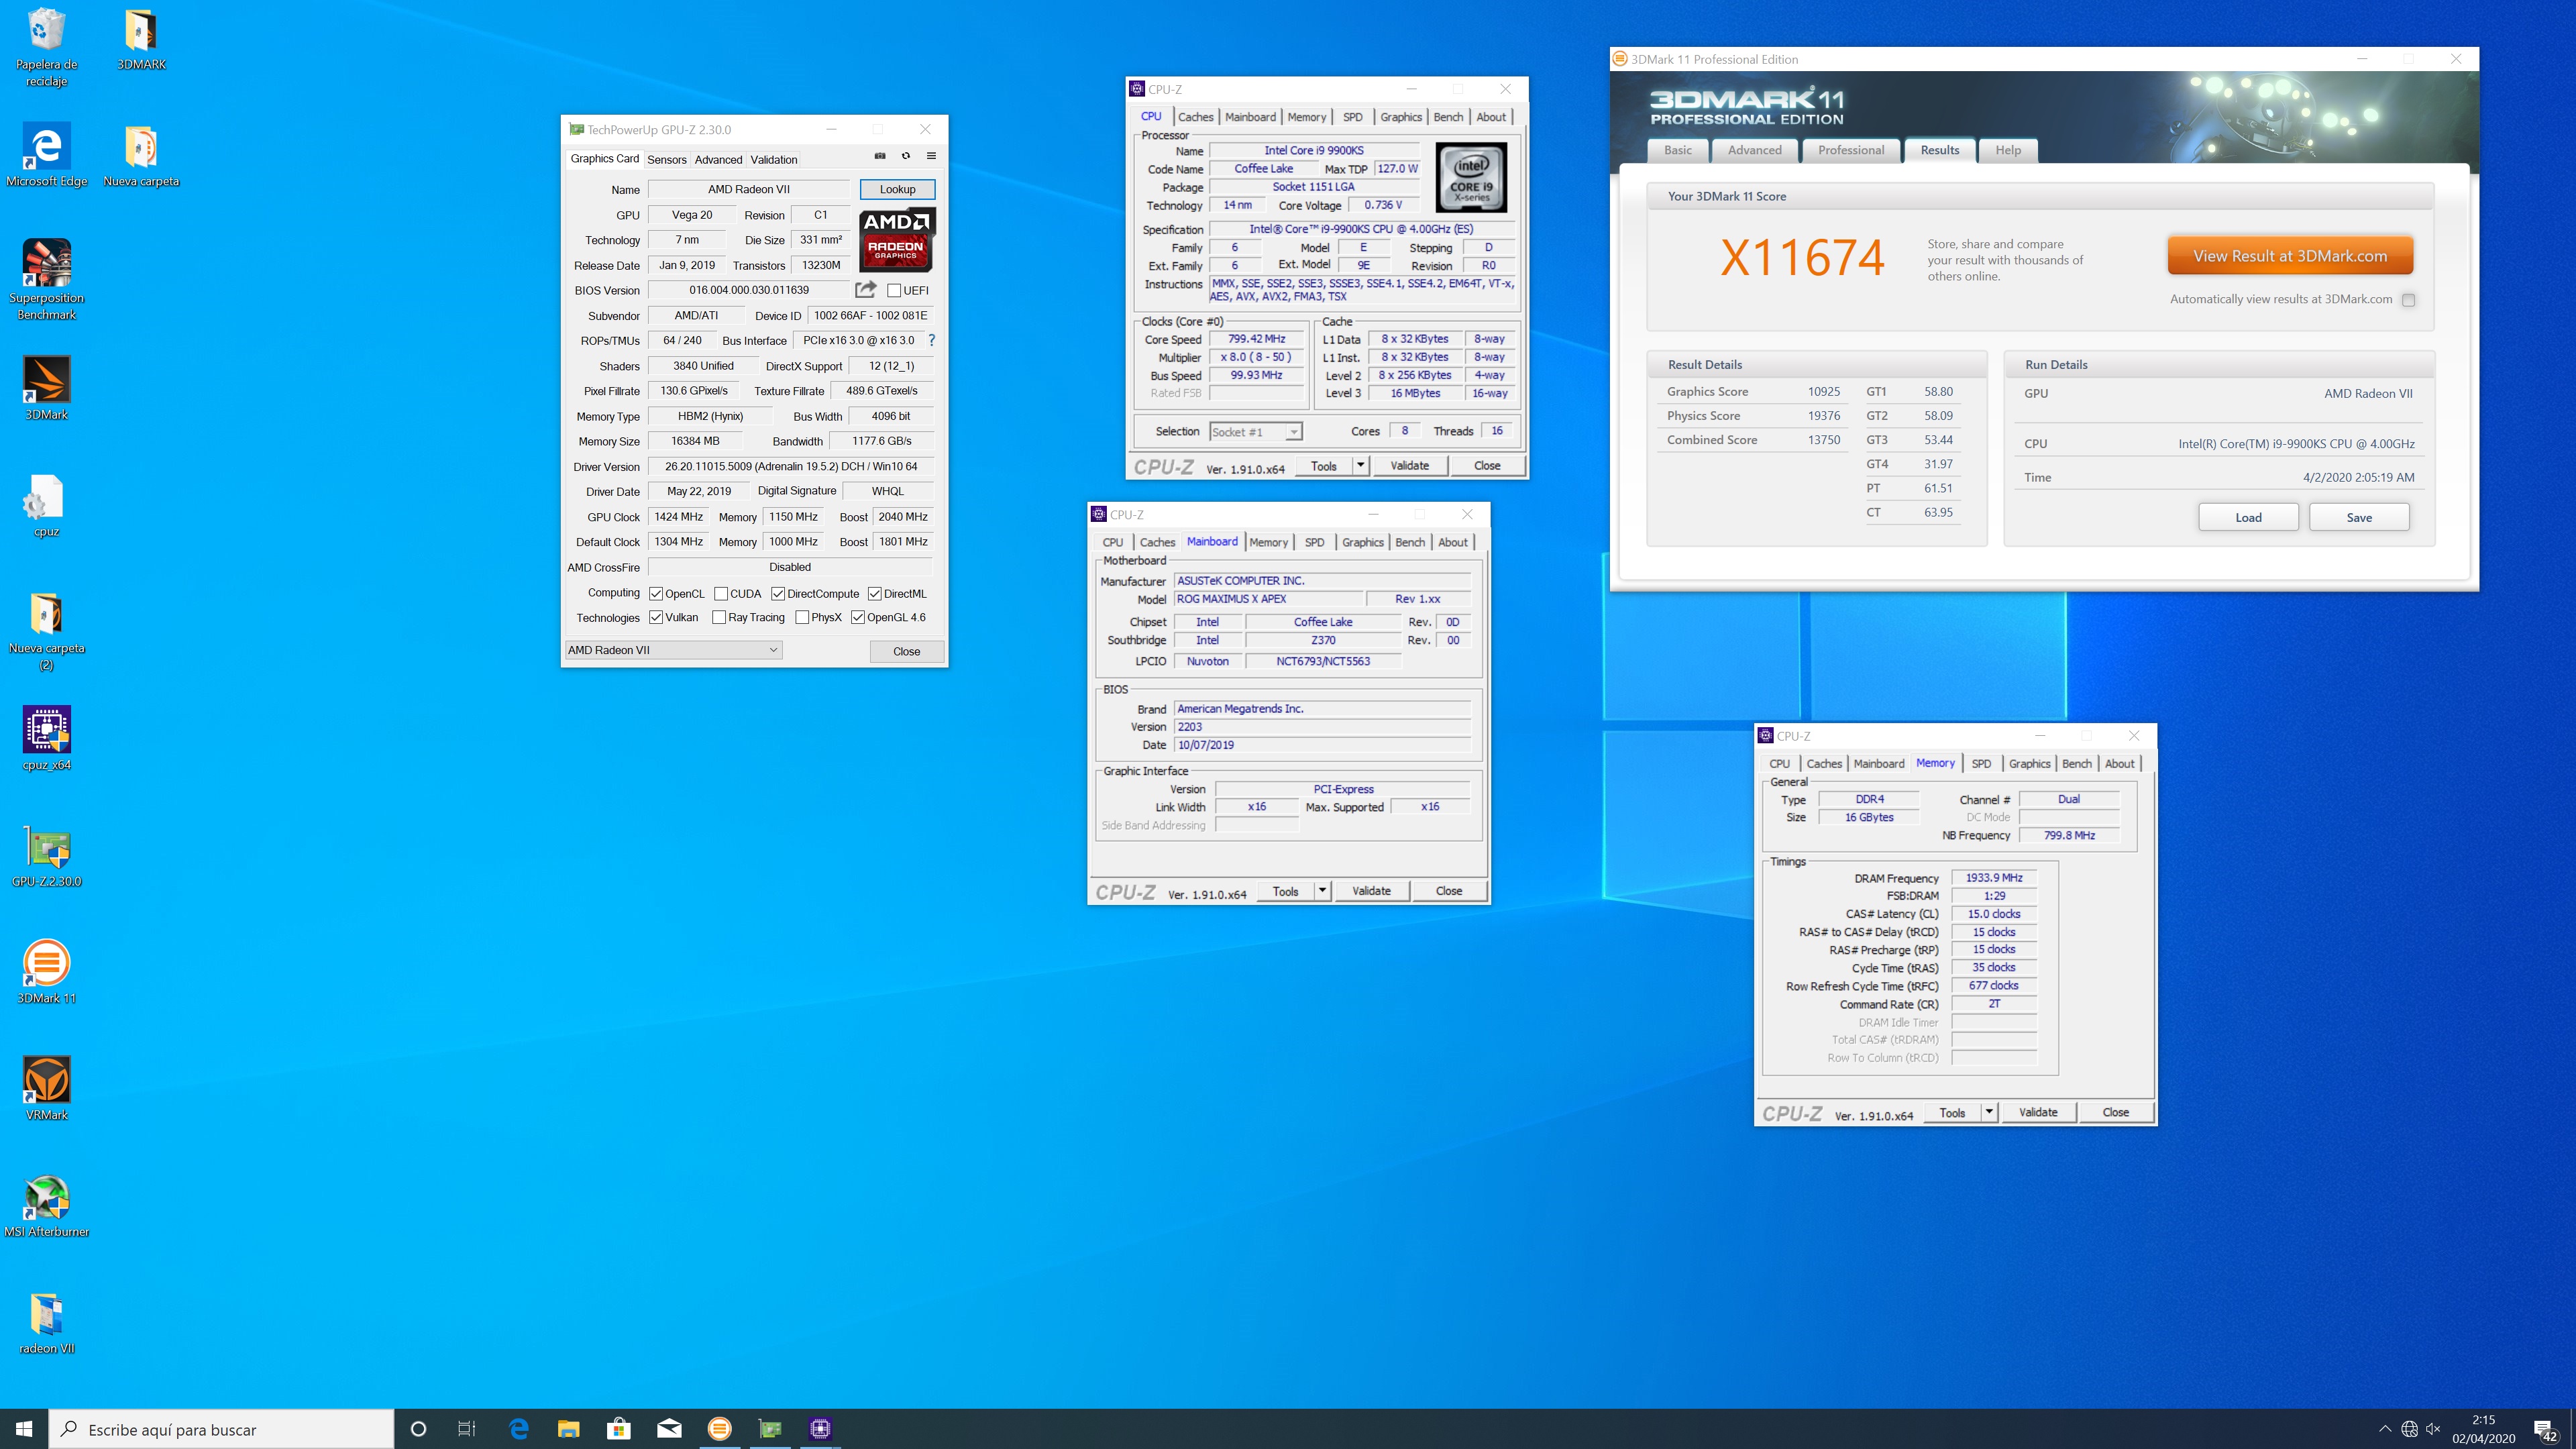Image resolution: width=2576 pixels, height=1449 pixels.
Task: Launch Microsoft Edge desktop shortcut
Action: [46, 156]
